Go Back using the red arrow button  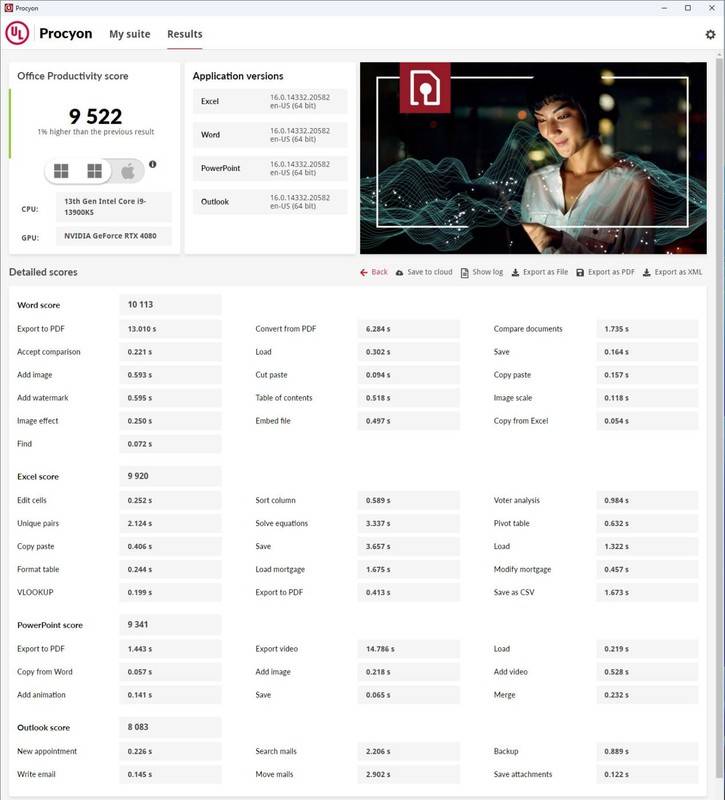tap(373, 272)
